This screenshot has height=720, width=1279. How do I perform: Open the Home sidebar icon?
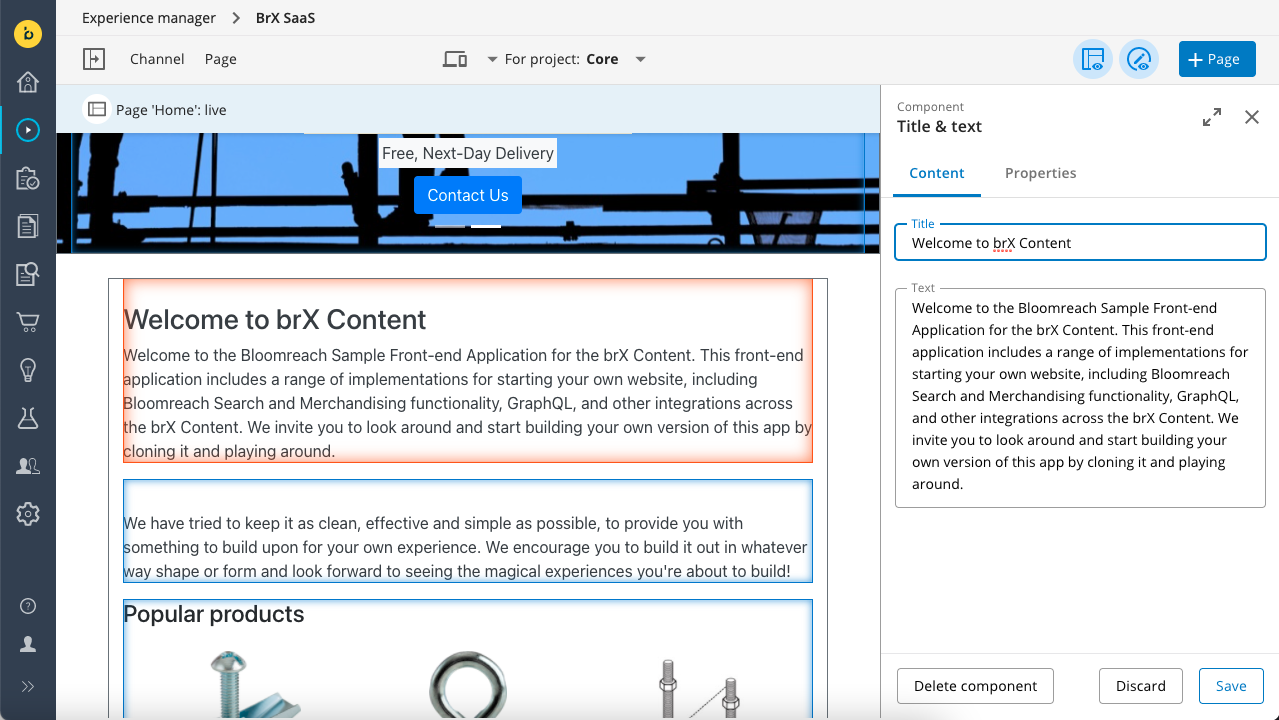(28, 82)
